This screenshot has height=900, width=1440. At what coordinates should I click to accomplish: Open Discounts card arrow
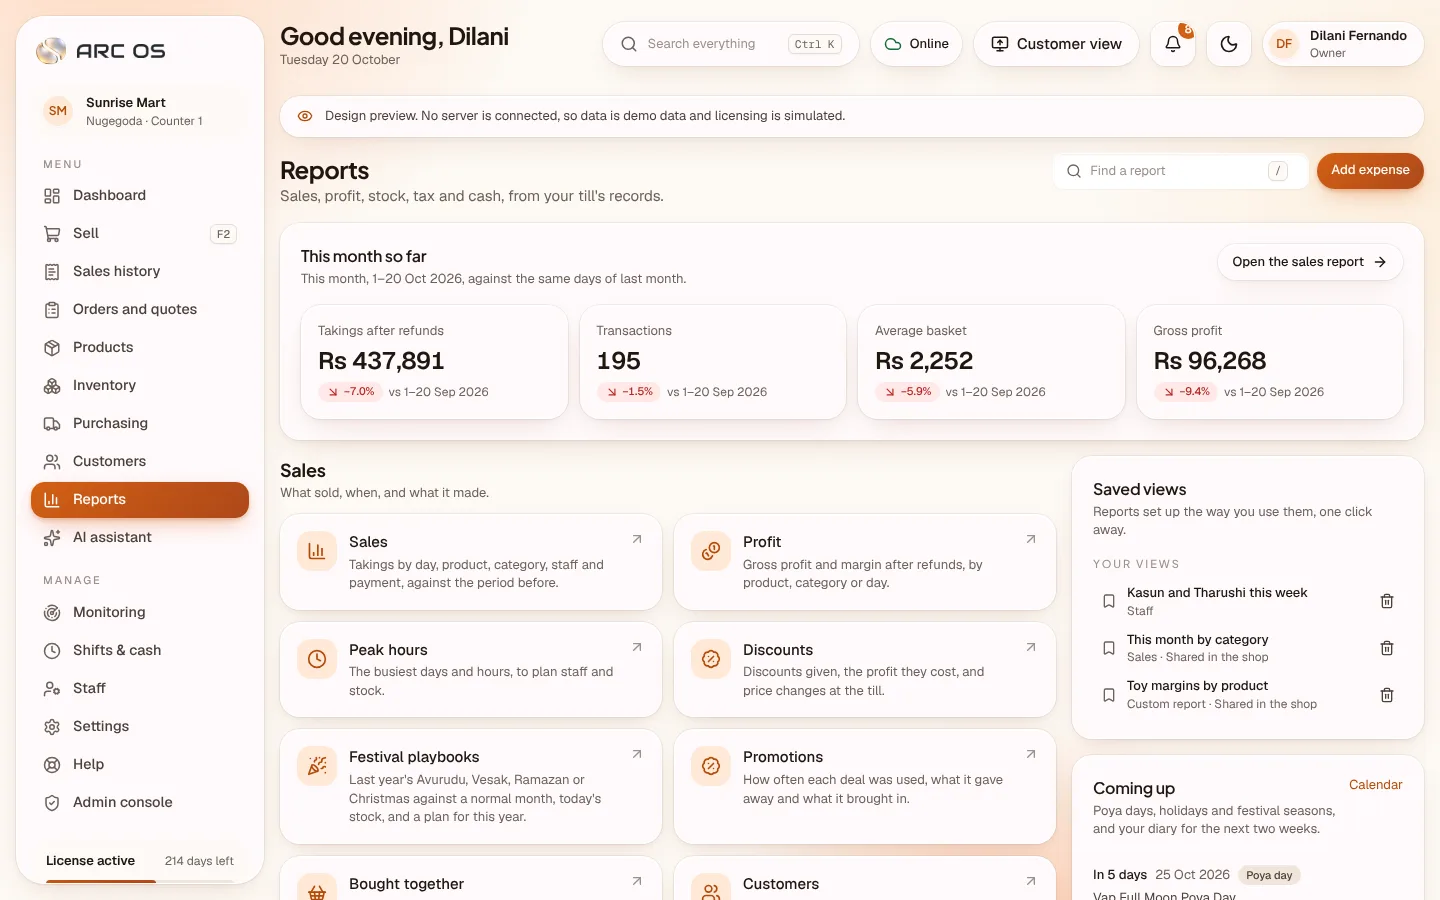click(1031, 647)
